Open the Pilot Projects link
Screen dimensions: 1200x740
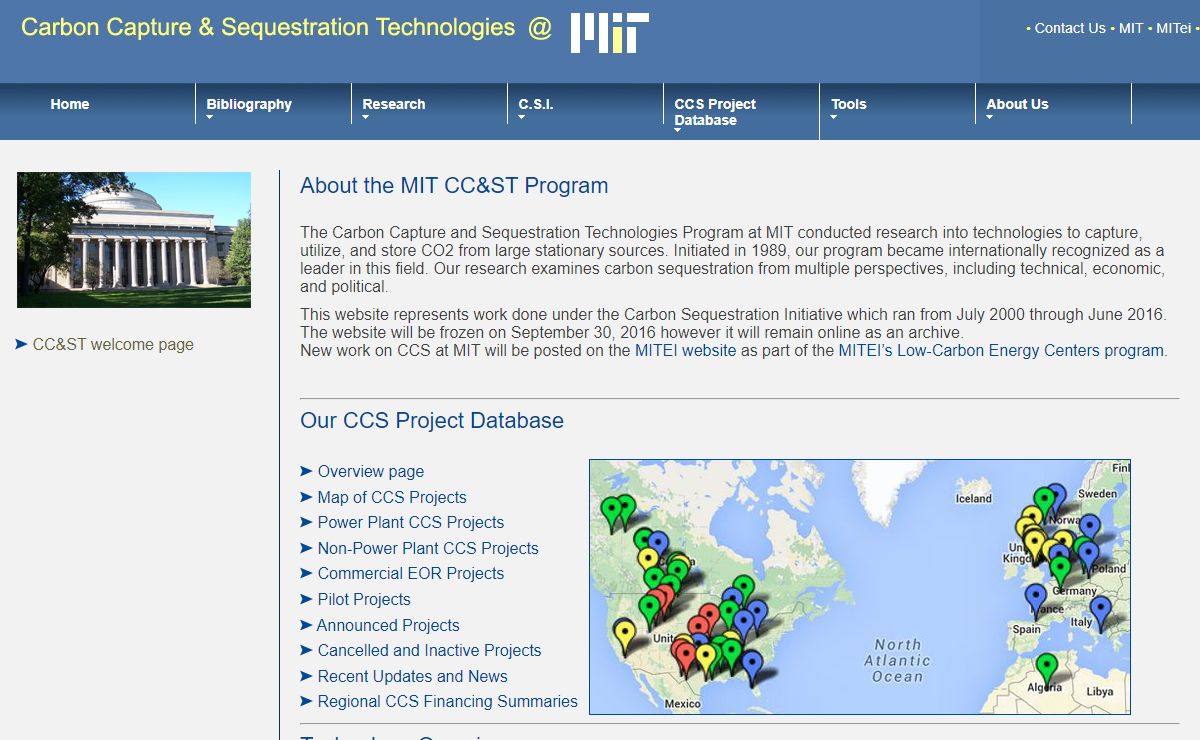click(x=364, y=599)
